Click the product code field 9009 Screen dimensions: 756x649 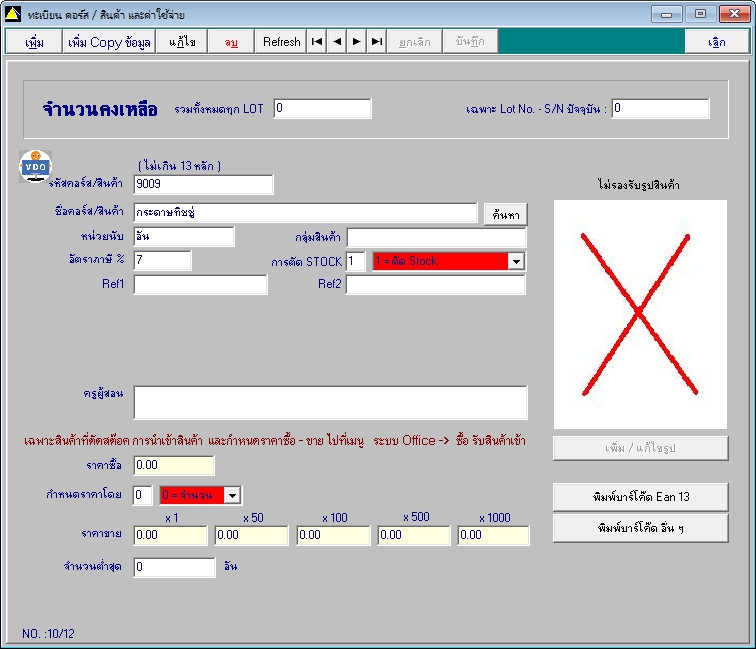pos(203,184)
